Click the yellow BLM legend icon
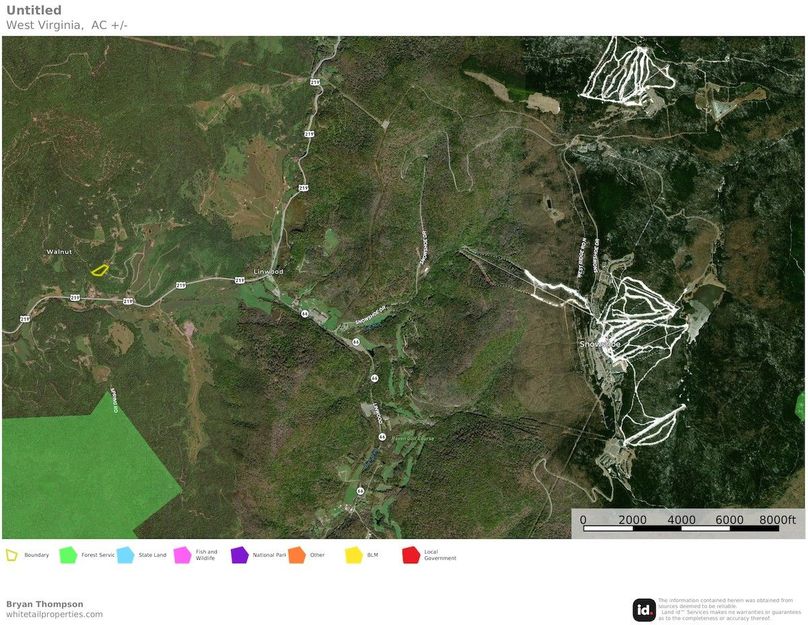 point(353,555)
